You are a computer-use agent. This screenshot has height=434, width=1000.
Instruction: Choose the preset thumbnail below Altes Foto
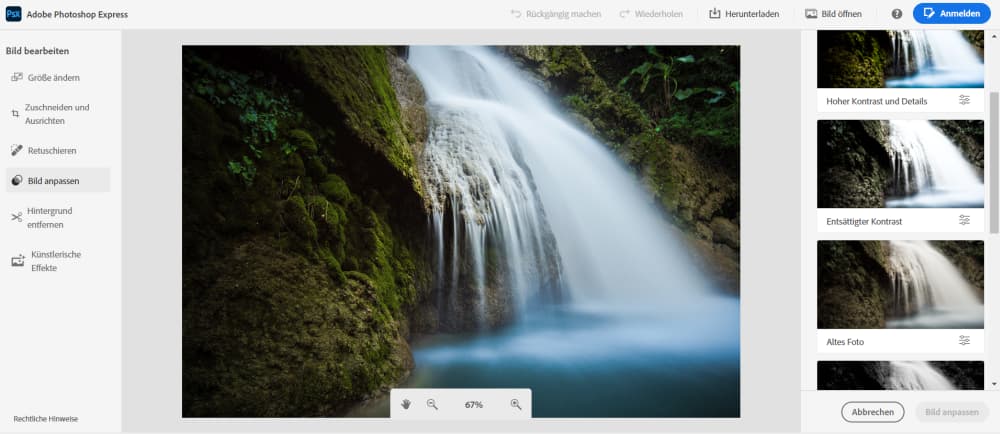[x=900, y=375]
